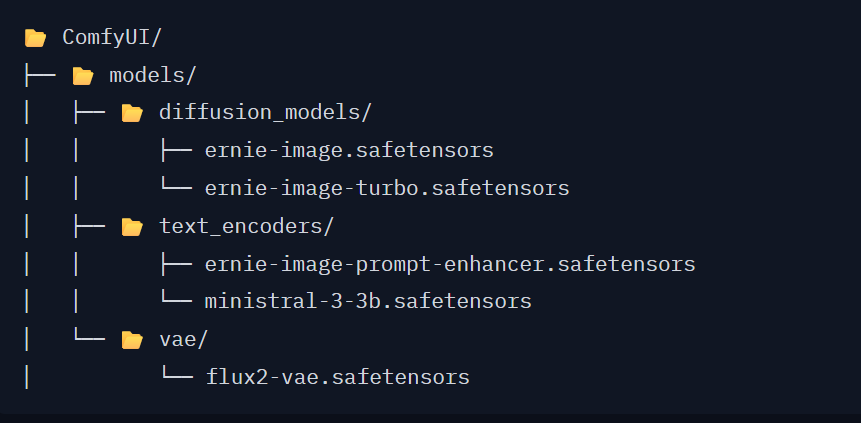Click the ComfyUI root folder icon
The height and width of the screenshot is (423, 861).
[x=36, y=38]
